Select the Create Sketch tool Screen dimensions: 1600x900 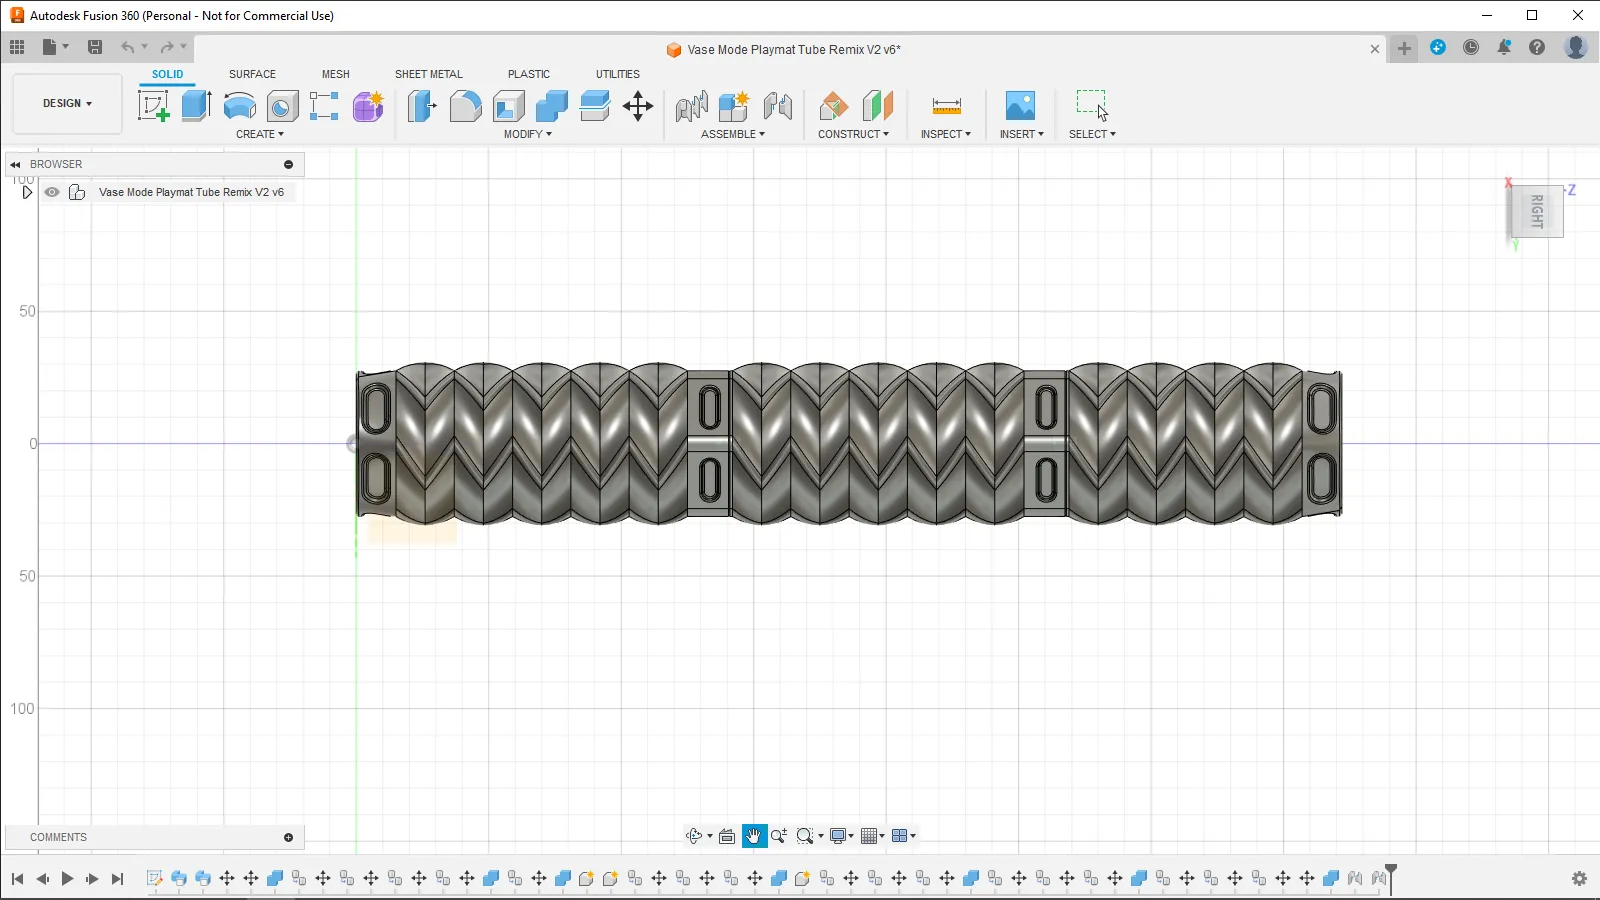pos(153,106)
